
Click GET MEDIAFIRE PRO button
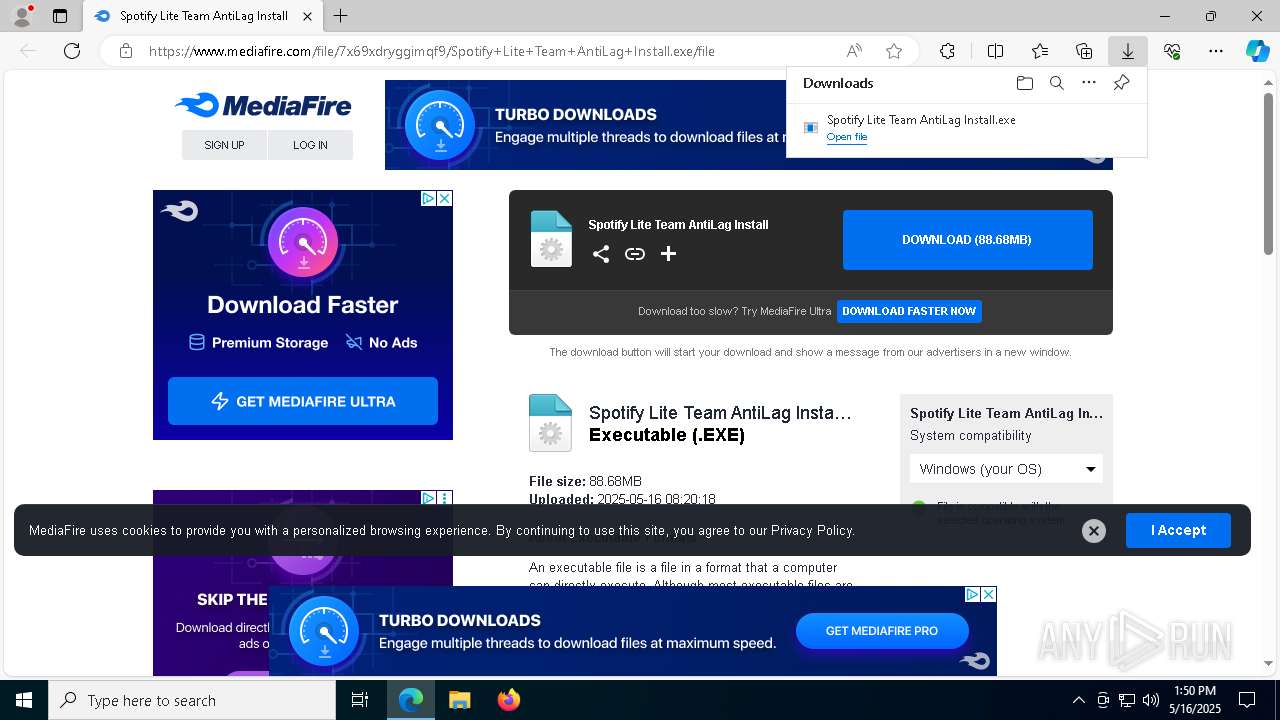tap(882, 631)
